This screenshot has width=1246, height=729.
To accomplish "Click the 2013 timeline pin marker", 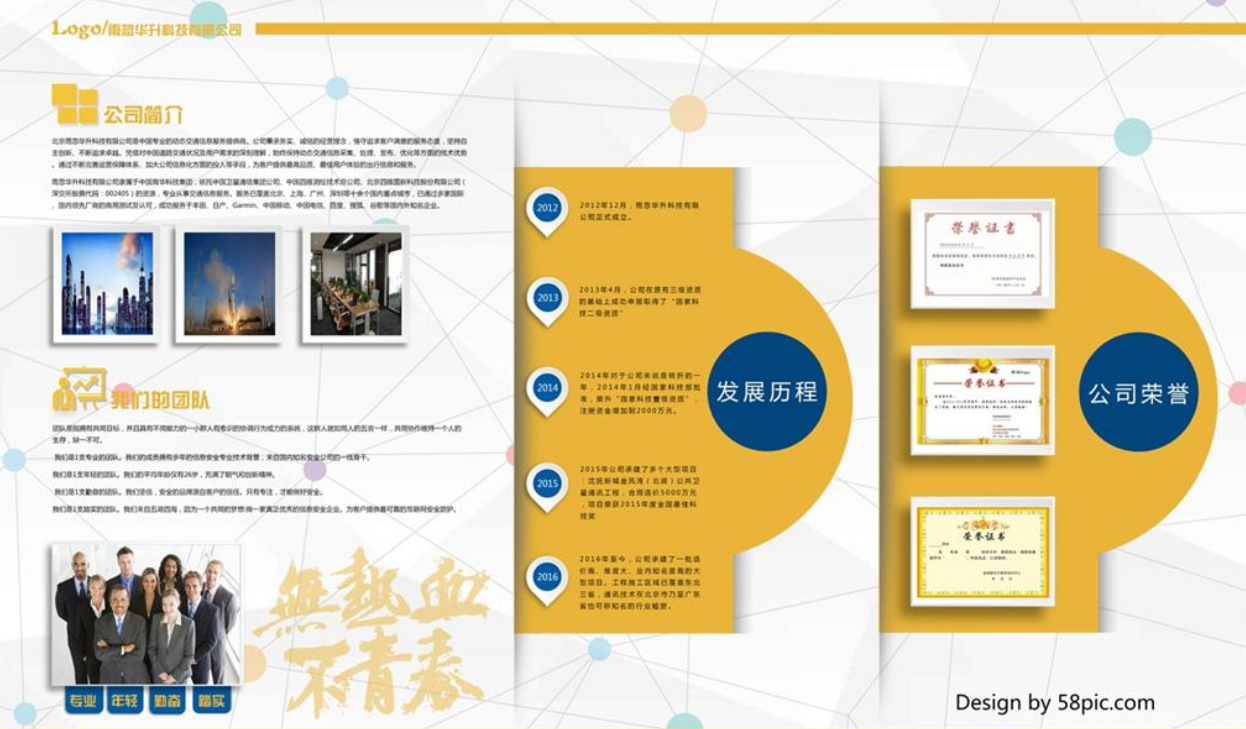I will (545, 297).
